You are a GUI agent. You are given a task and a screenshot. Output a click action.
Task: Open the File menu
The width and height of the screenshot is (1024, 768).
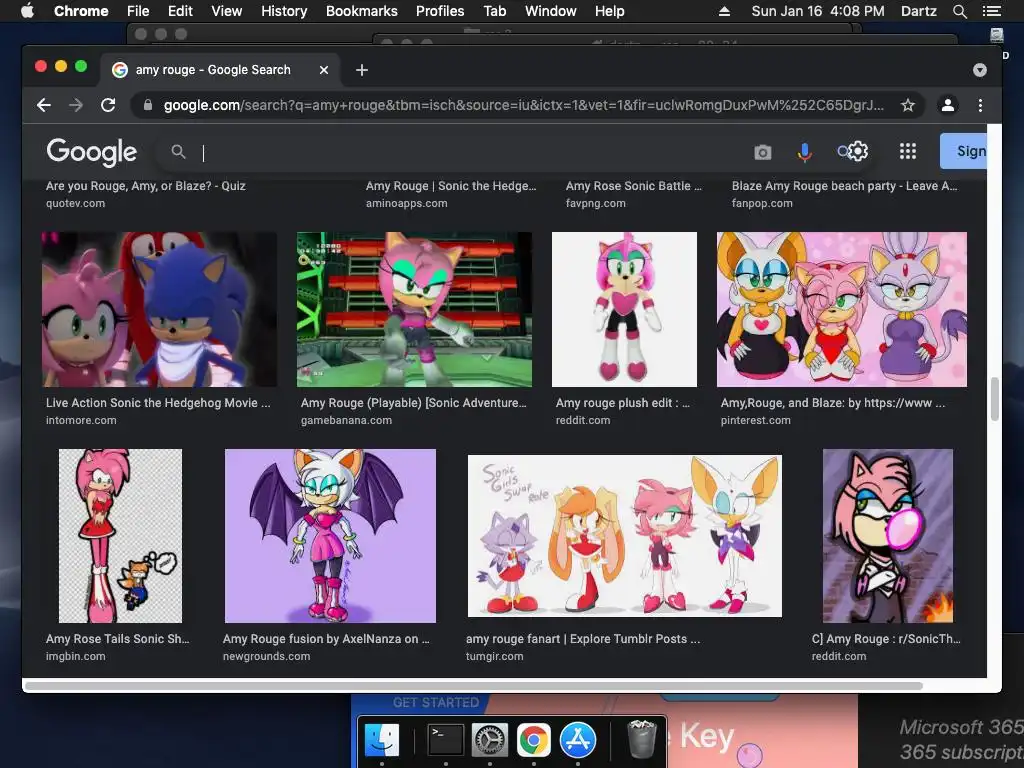pyautogui.click(x=138, y=11)
